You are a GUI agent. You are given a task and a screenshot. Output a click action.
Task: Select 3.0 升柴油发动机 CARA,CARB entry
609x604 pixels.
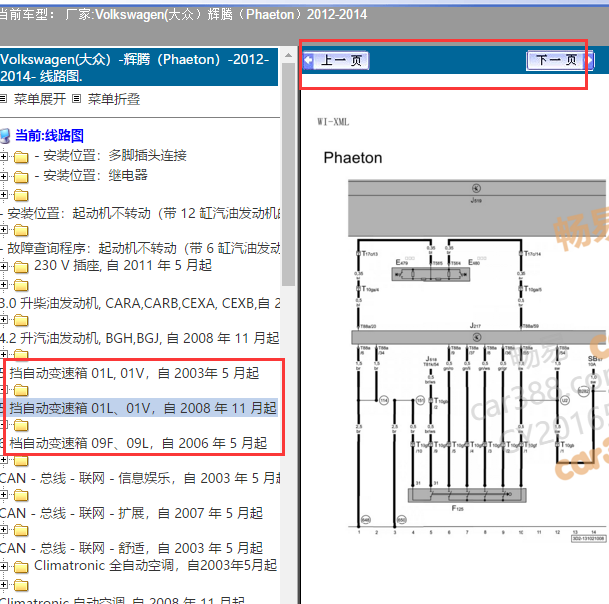click(141, 303)
